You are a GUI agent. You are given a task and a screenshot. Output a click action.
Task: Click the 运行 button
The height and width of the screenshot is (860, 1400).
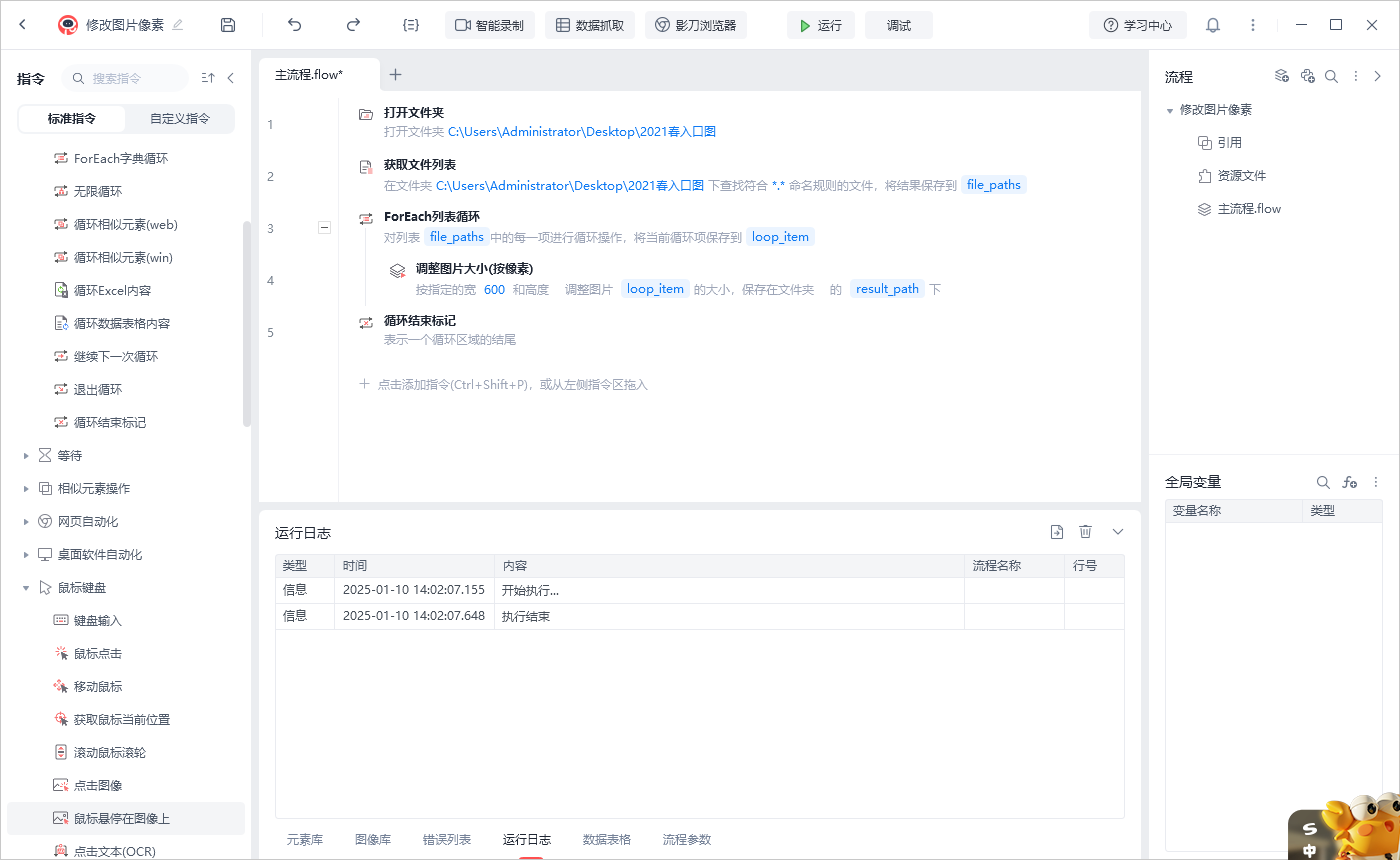[x=820, y=25]
